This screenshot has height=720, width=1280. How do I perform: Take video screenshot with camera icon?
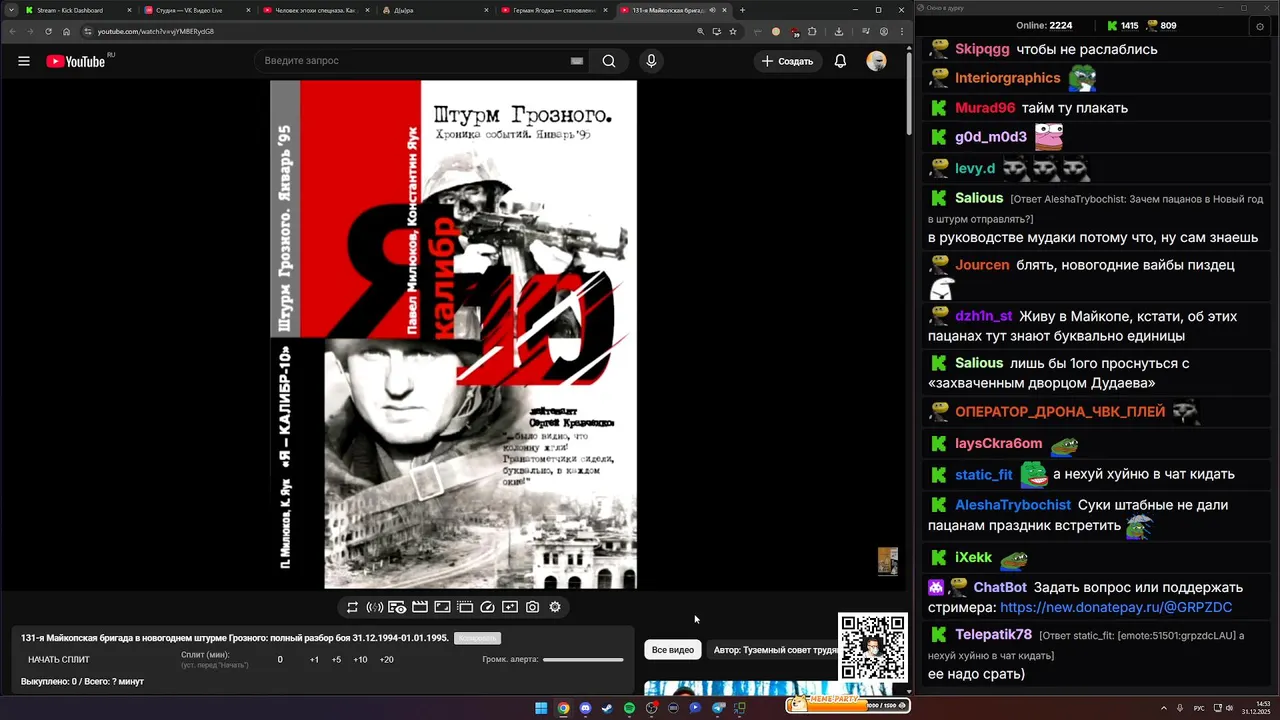tap(532, 607)
